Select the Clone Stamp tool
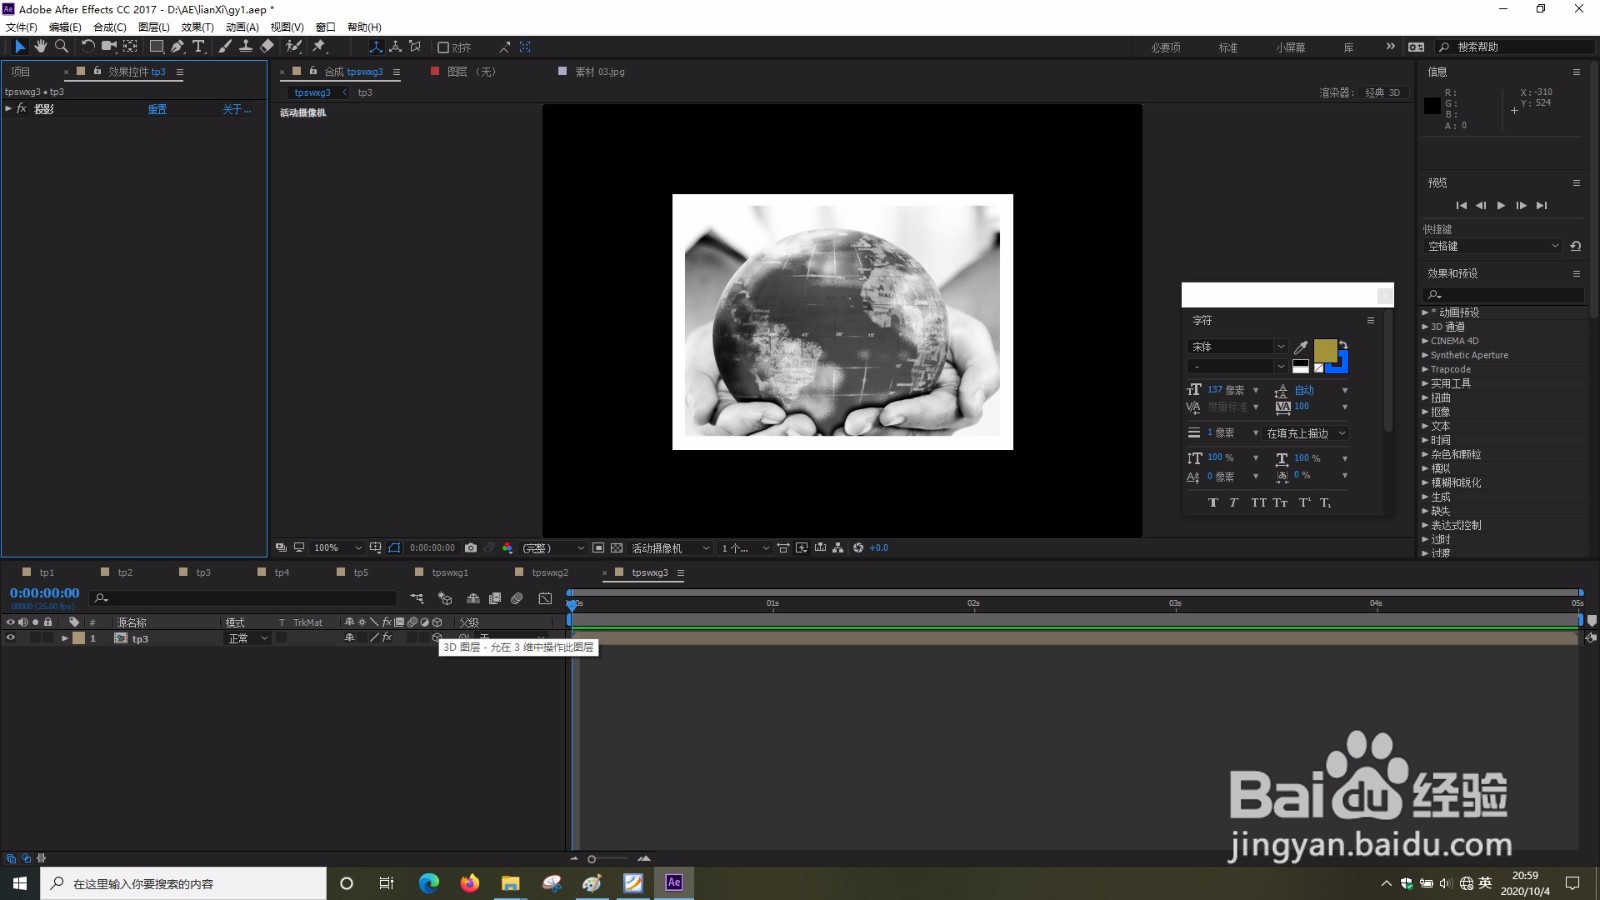The width and height of the screenshot is (1600, 900). [246, 46]
